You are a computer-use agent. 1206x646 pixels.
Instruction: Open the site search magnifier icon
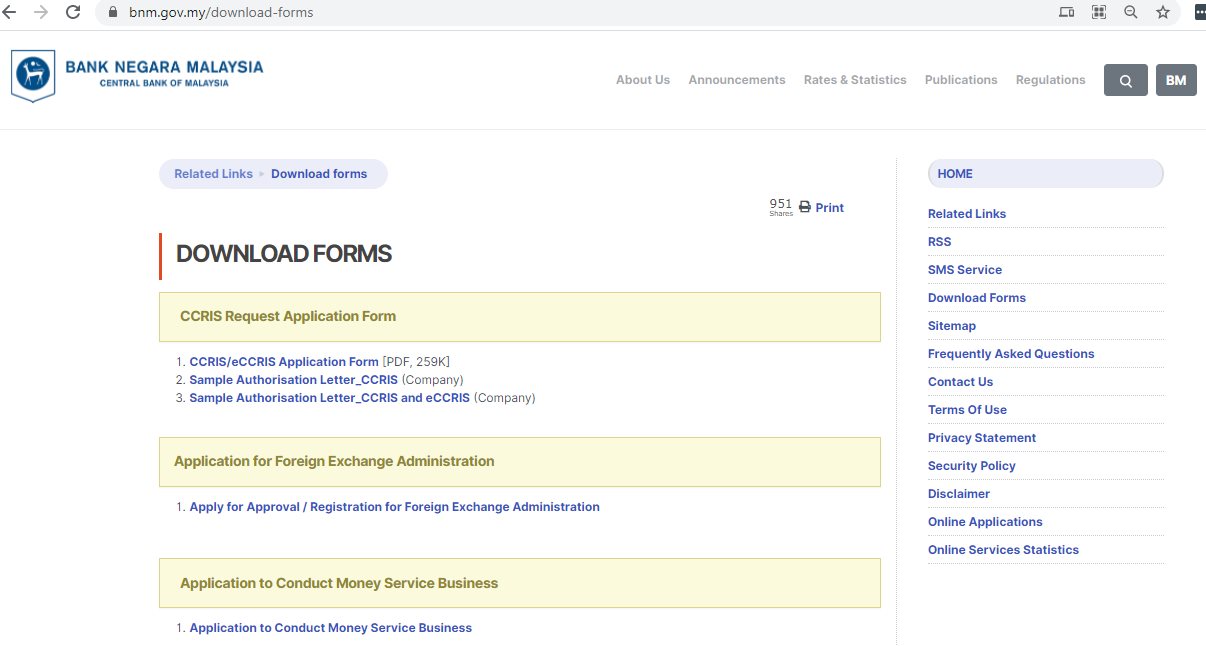[1125, 81]
